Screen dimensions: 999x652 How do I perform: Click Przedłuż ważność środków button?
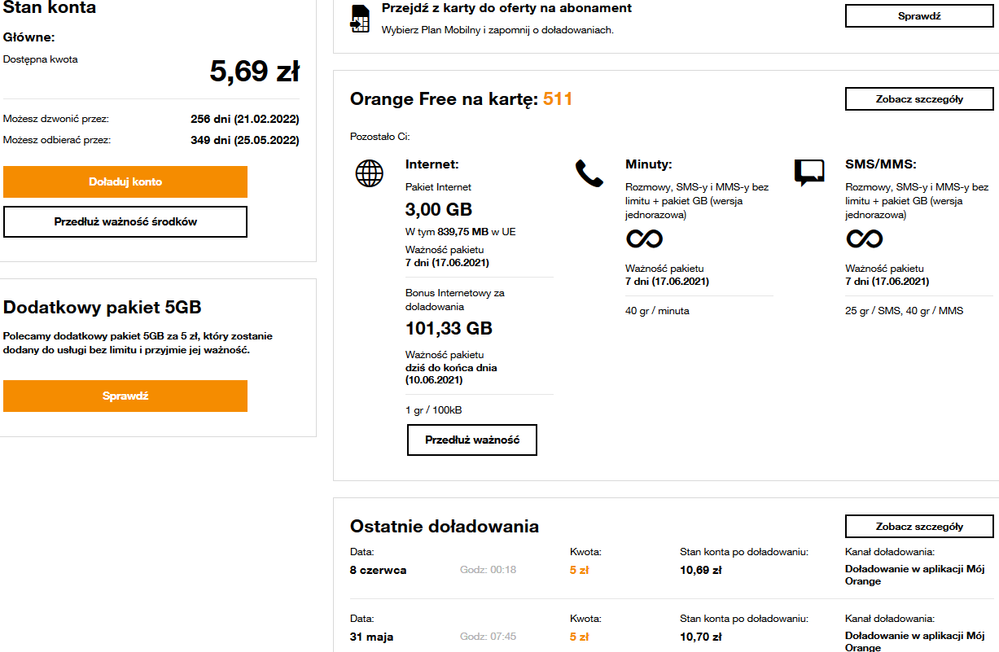pyautogui.click(x=125, y=222)
